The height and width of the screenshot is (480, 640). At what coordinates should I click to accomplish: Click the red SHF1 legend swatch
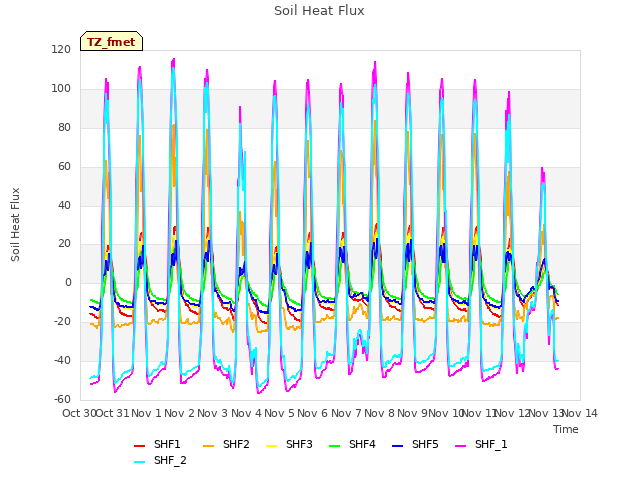(x=140, y=446)
